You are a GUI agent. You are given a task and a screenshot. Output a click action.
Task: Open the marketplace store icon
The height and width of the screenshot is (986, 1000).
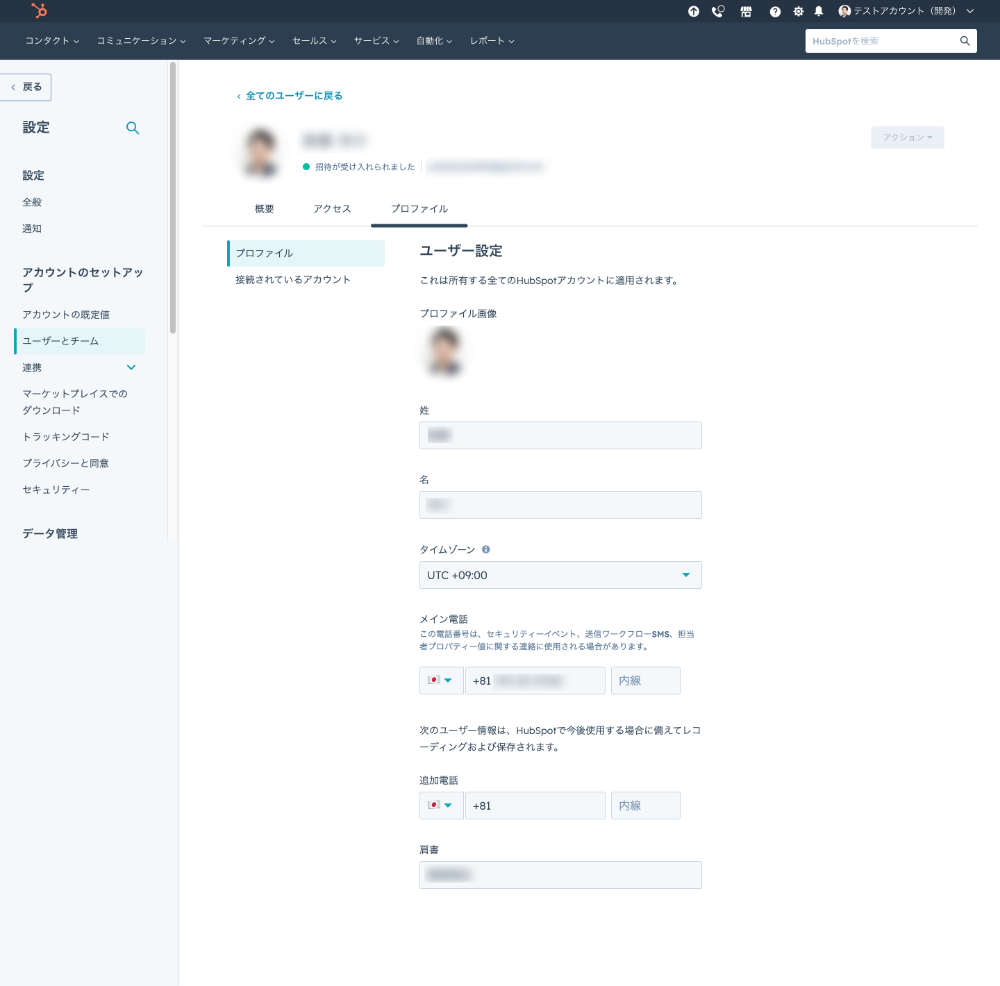tap(746, 11)
